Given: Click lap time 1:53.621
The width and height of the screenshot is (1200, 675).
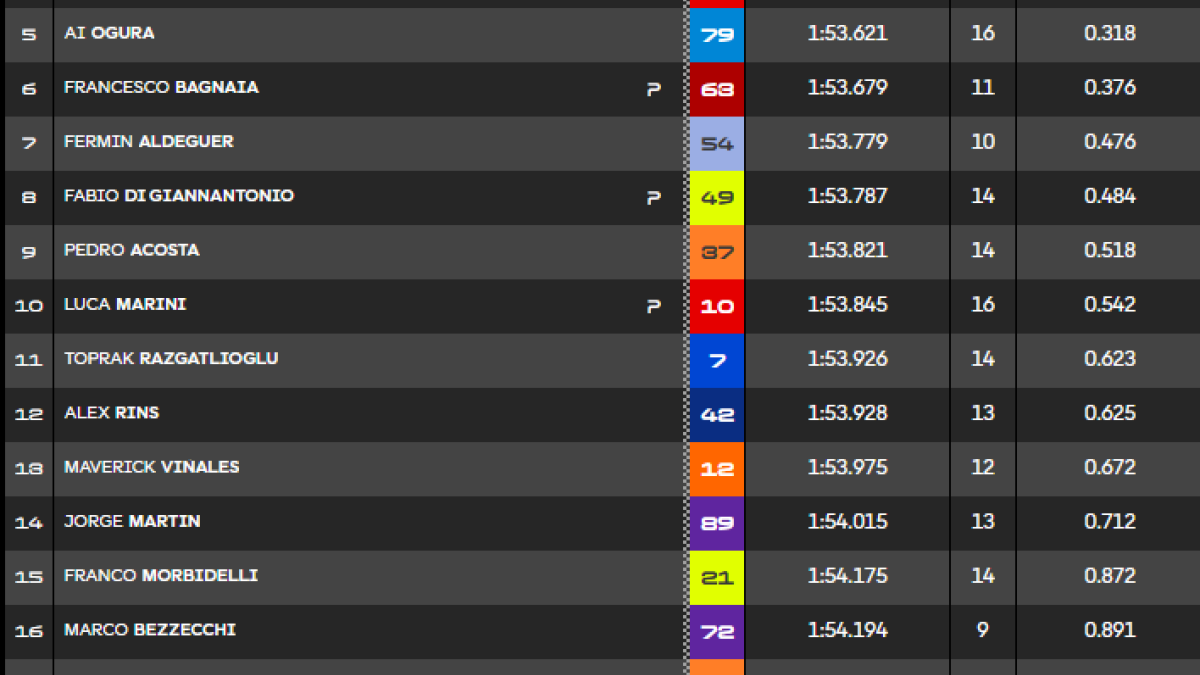Looking at the screenshot, I should (x=847, y=33).
